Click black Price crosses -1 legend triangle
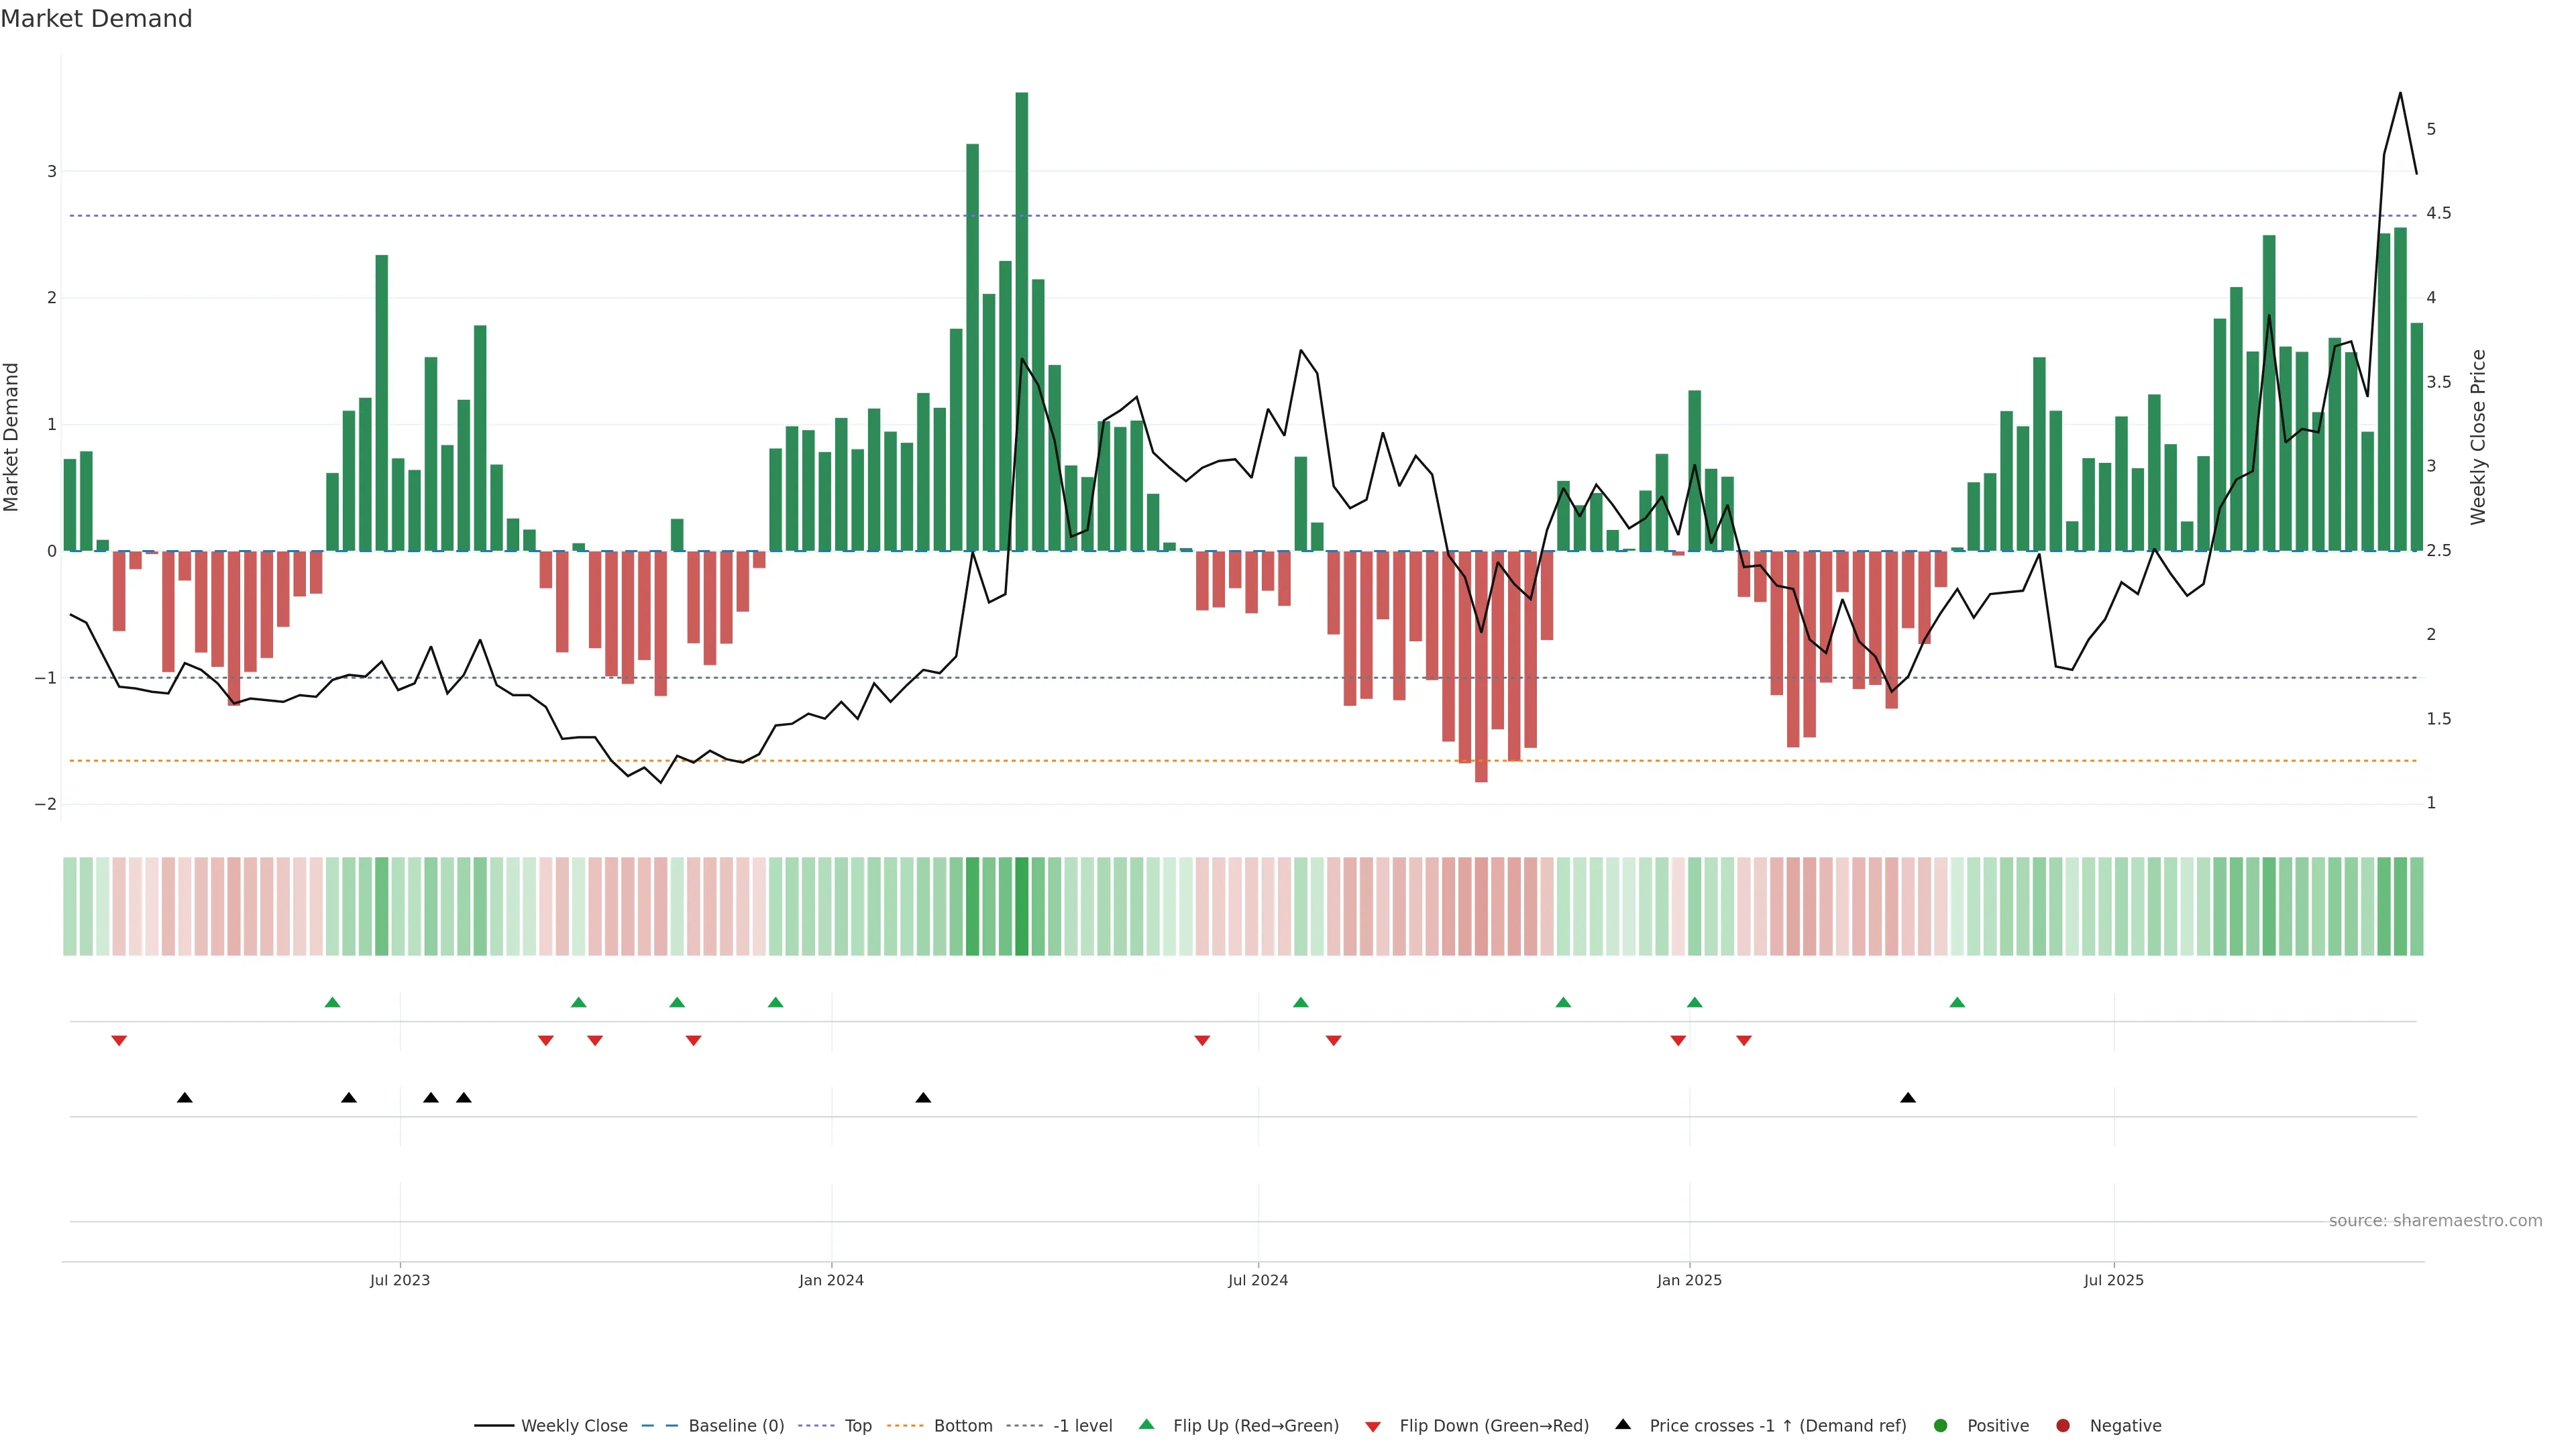Viewport: 2576px width, 1449px height. (1623, 1425)
